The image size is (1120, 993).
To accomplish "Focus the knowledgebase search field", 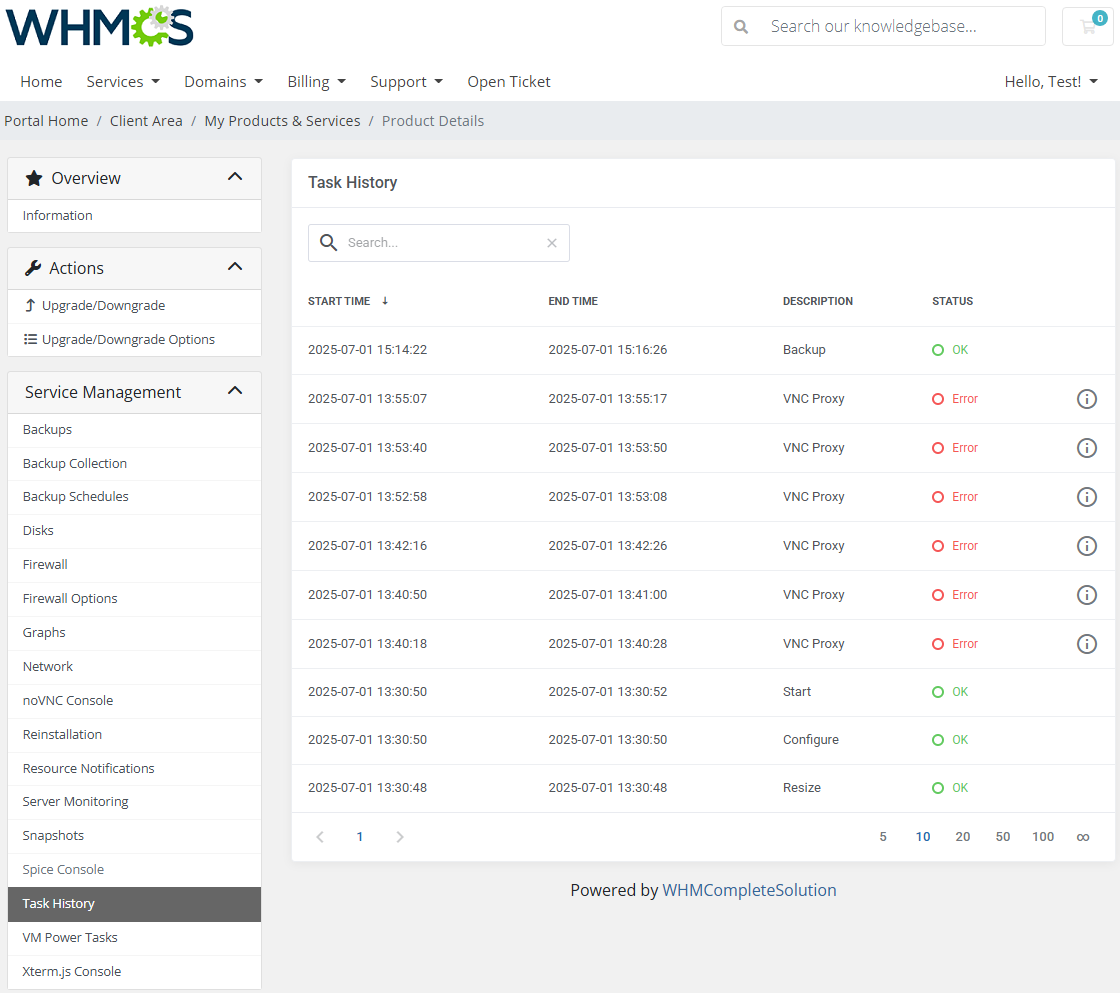I will [884, 26].
